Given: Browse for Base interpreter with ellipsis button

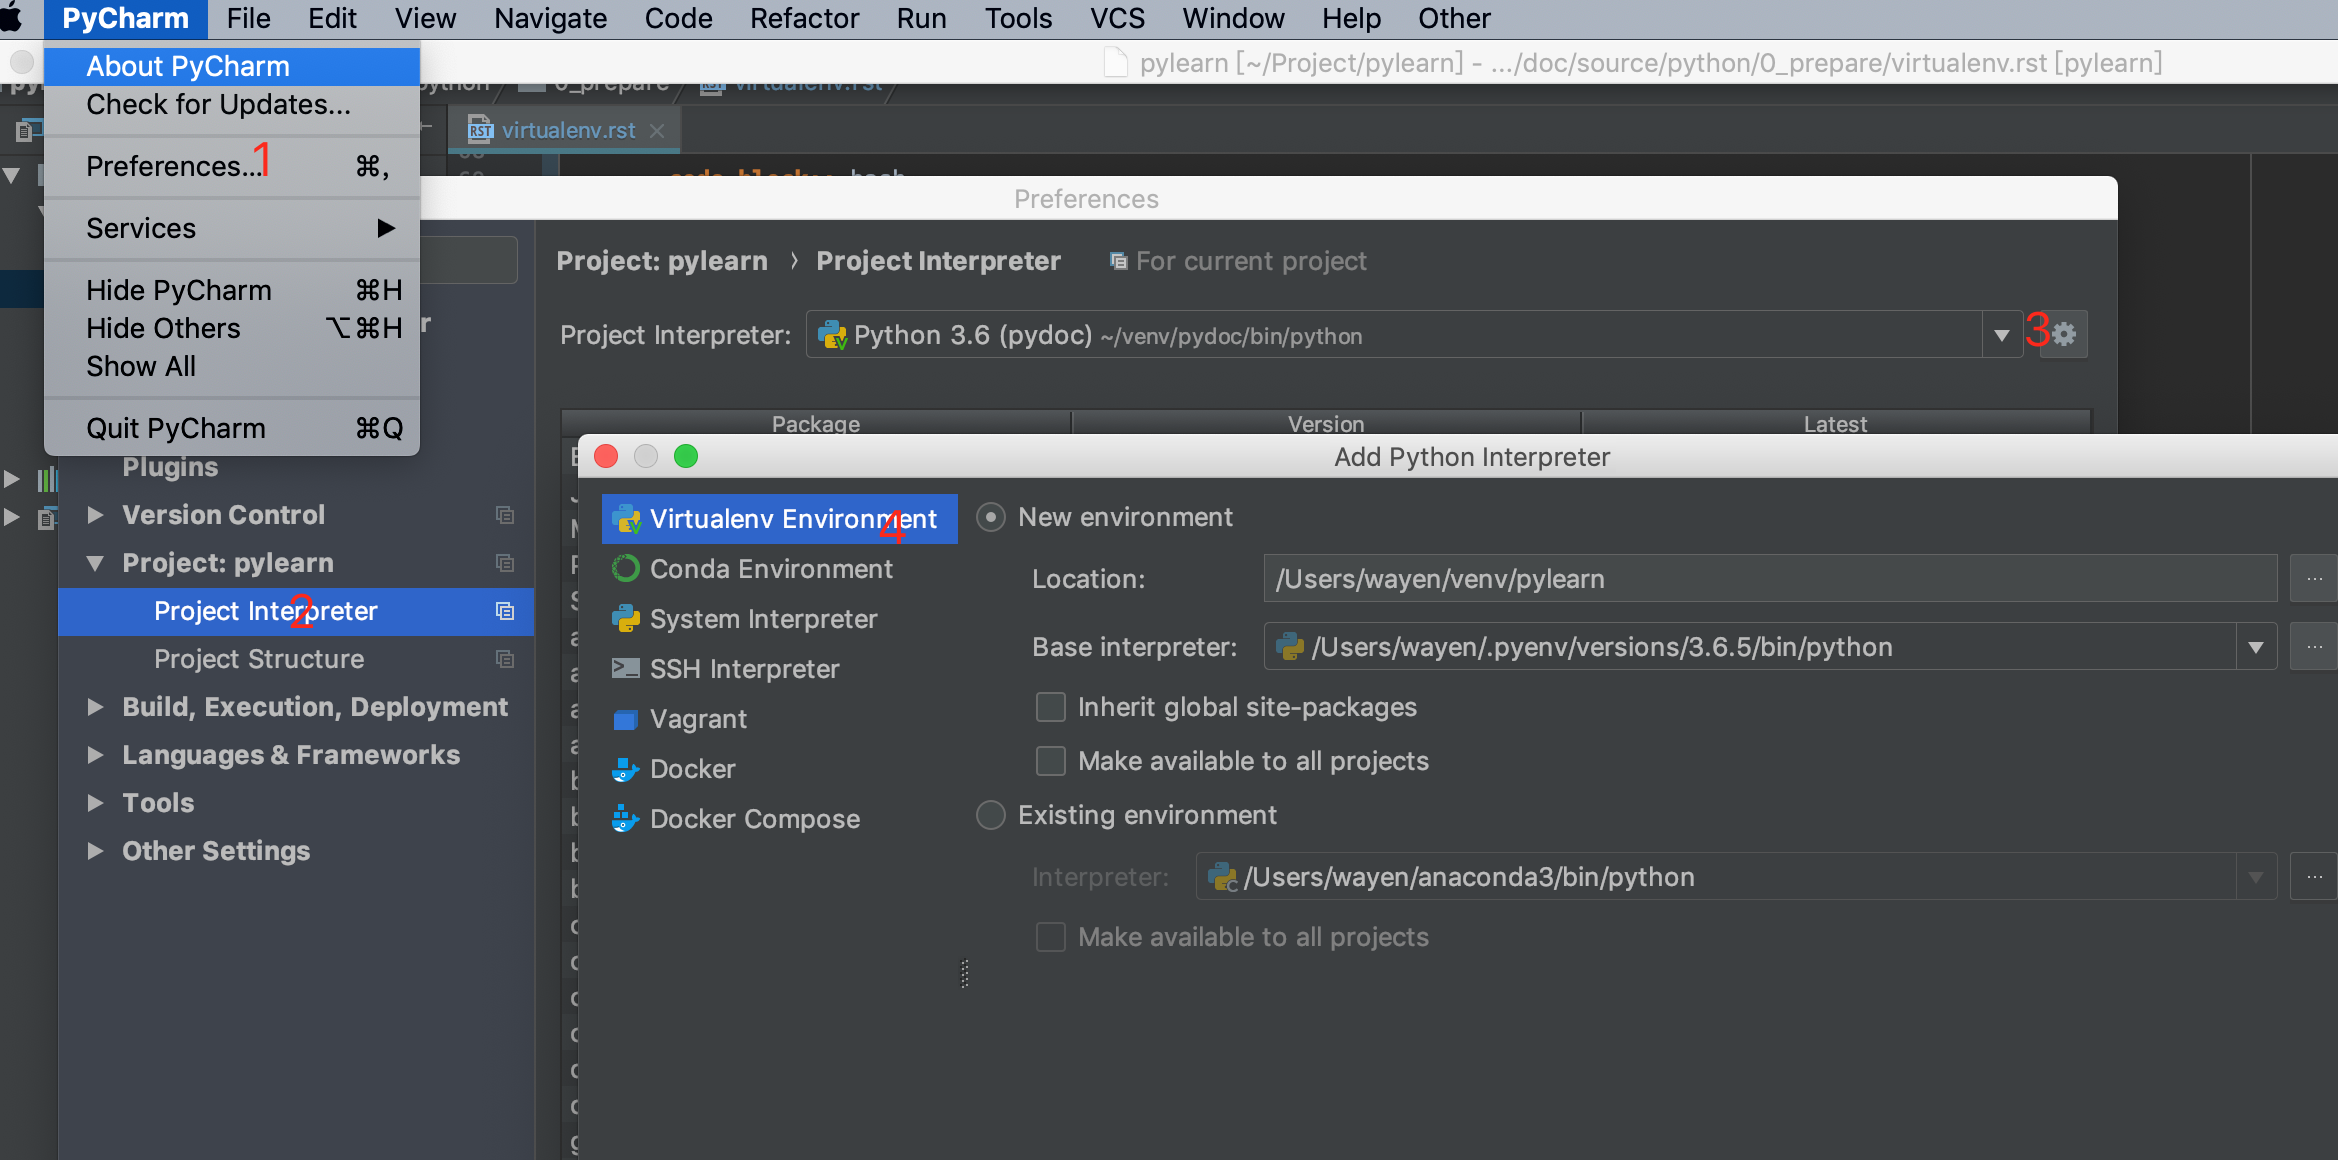Looking at the screenshot, I should (x=2314, y=647).
